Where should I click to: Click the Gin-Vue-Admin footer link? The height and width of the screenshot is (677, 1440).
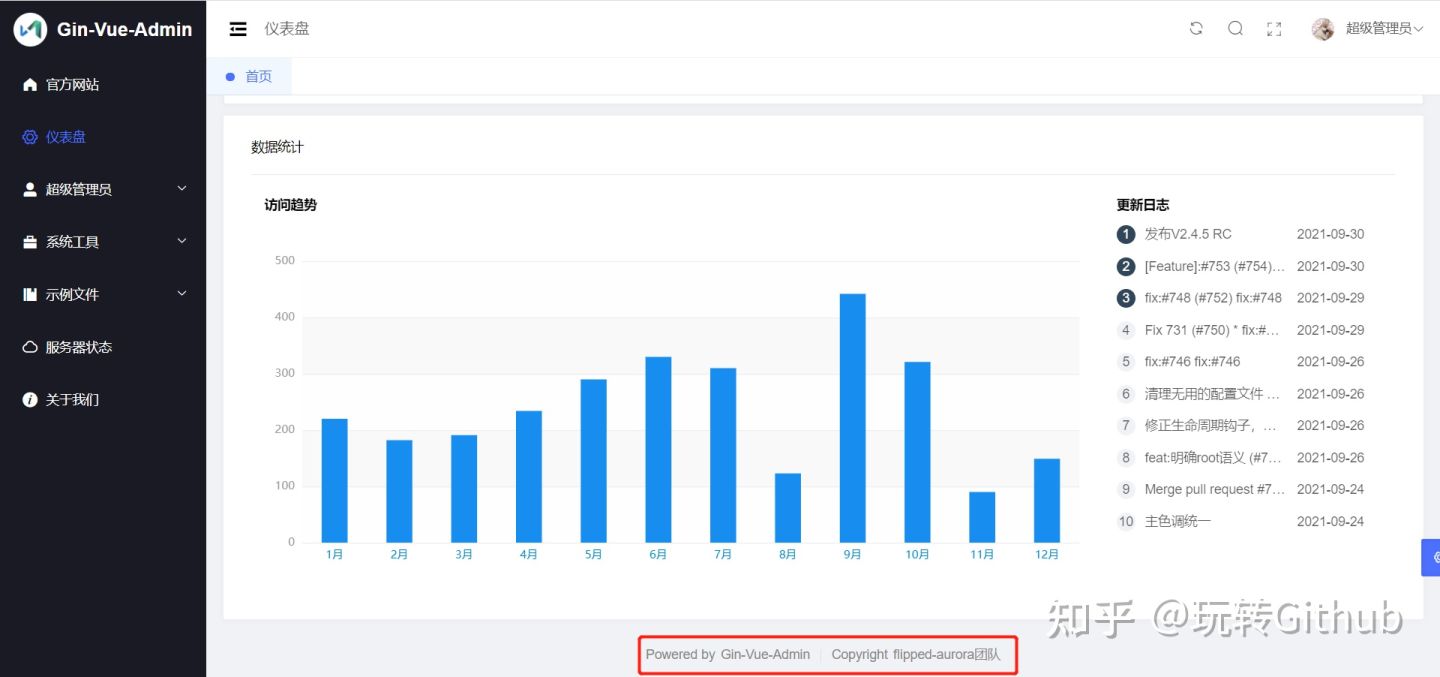(x=765, y=654)
